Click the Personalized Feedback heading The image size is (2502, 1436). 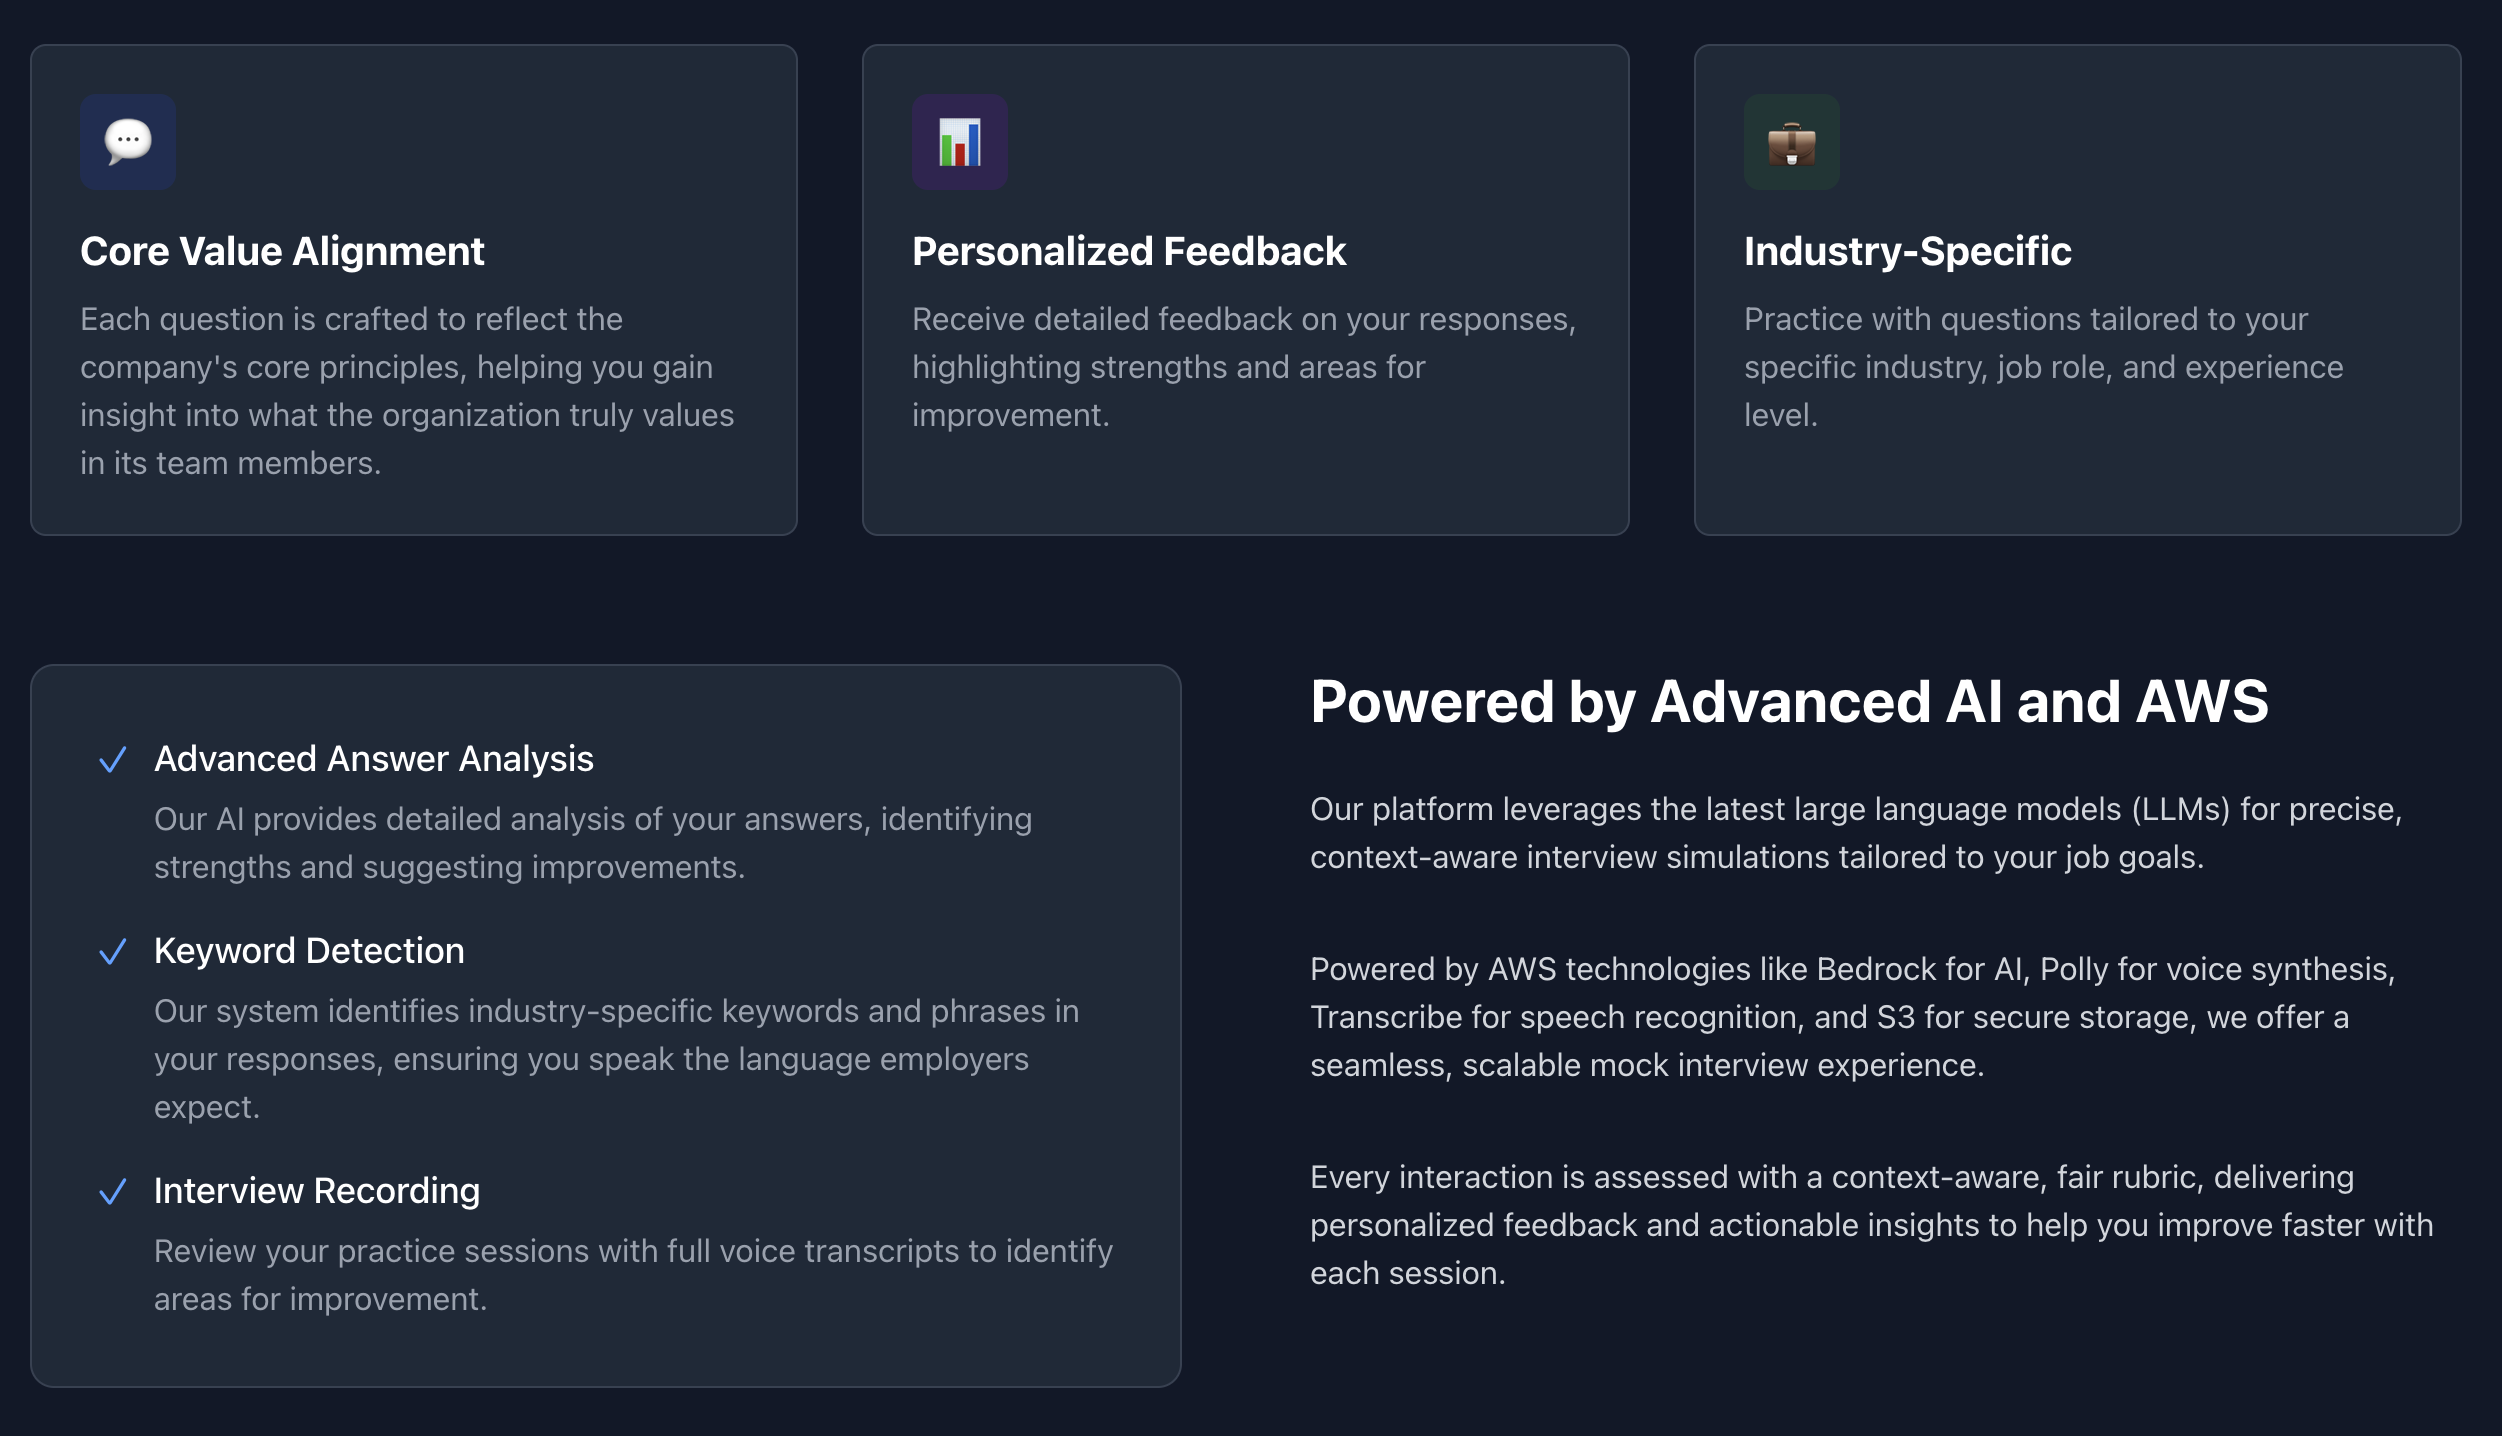(1129, 251)
